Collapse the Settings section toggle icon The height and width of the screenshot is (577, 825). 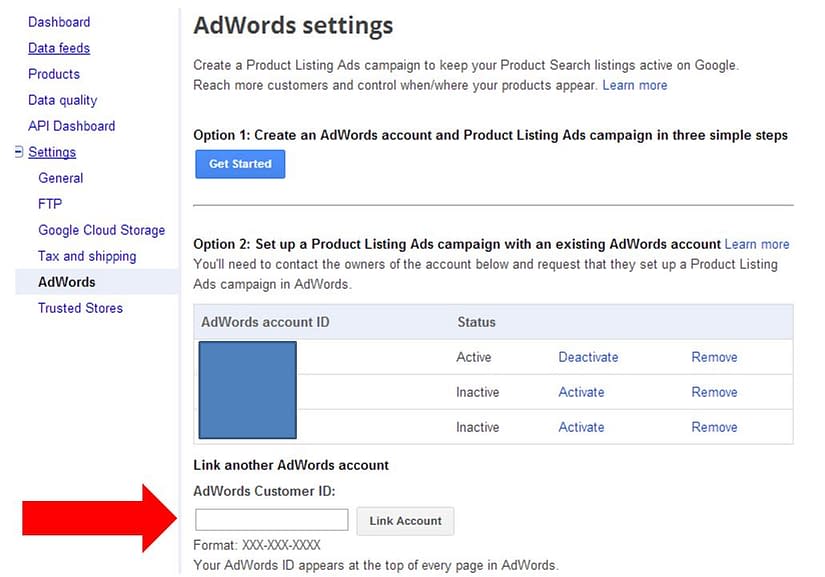(x=19, y=152)
